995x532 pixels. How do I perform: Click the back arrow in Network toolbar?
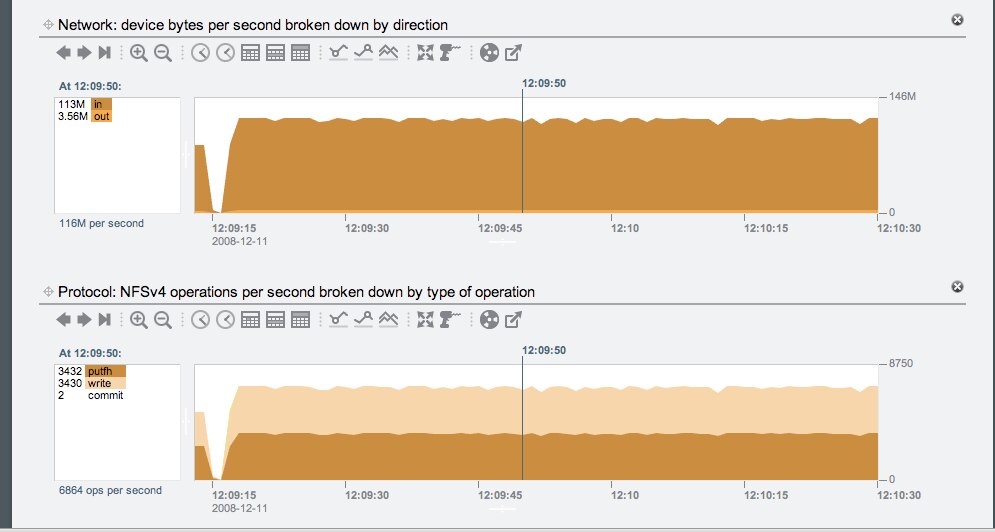click(x=63, y=53)
